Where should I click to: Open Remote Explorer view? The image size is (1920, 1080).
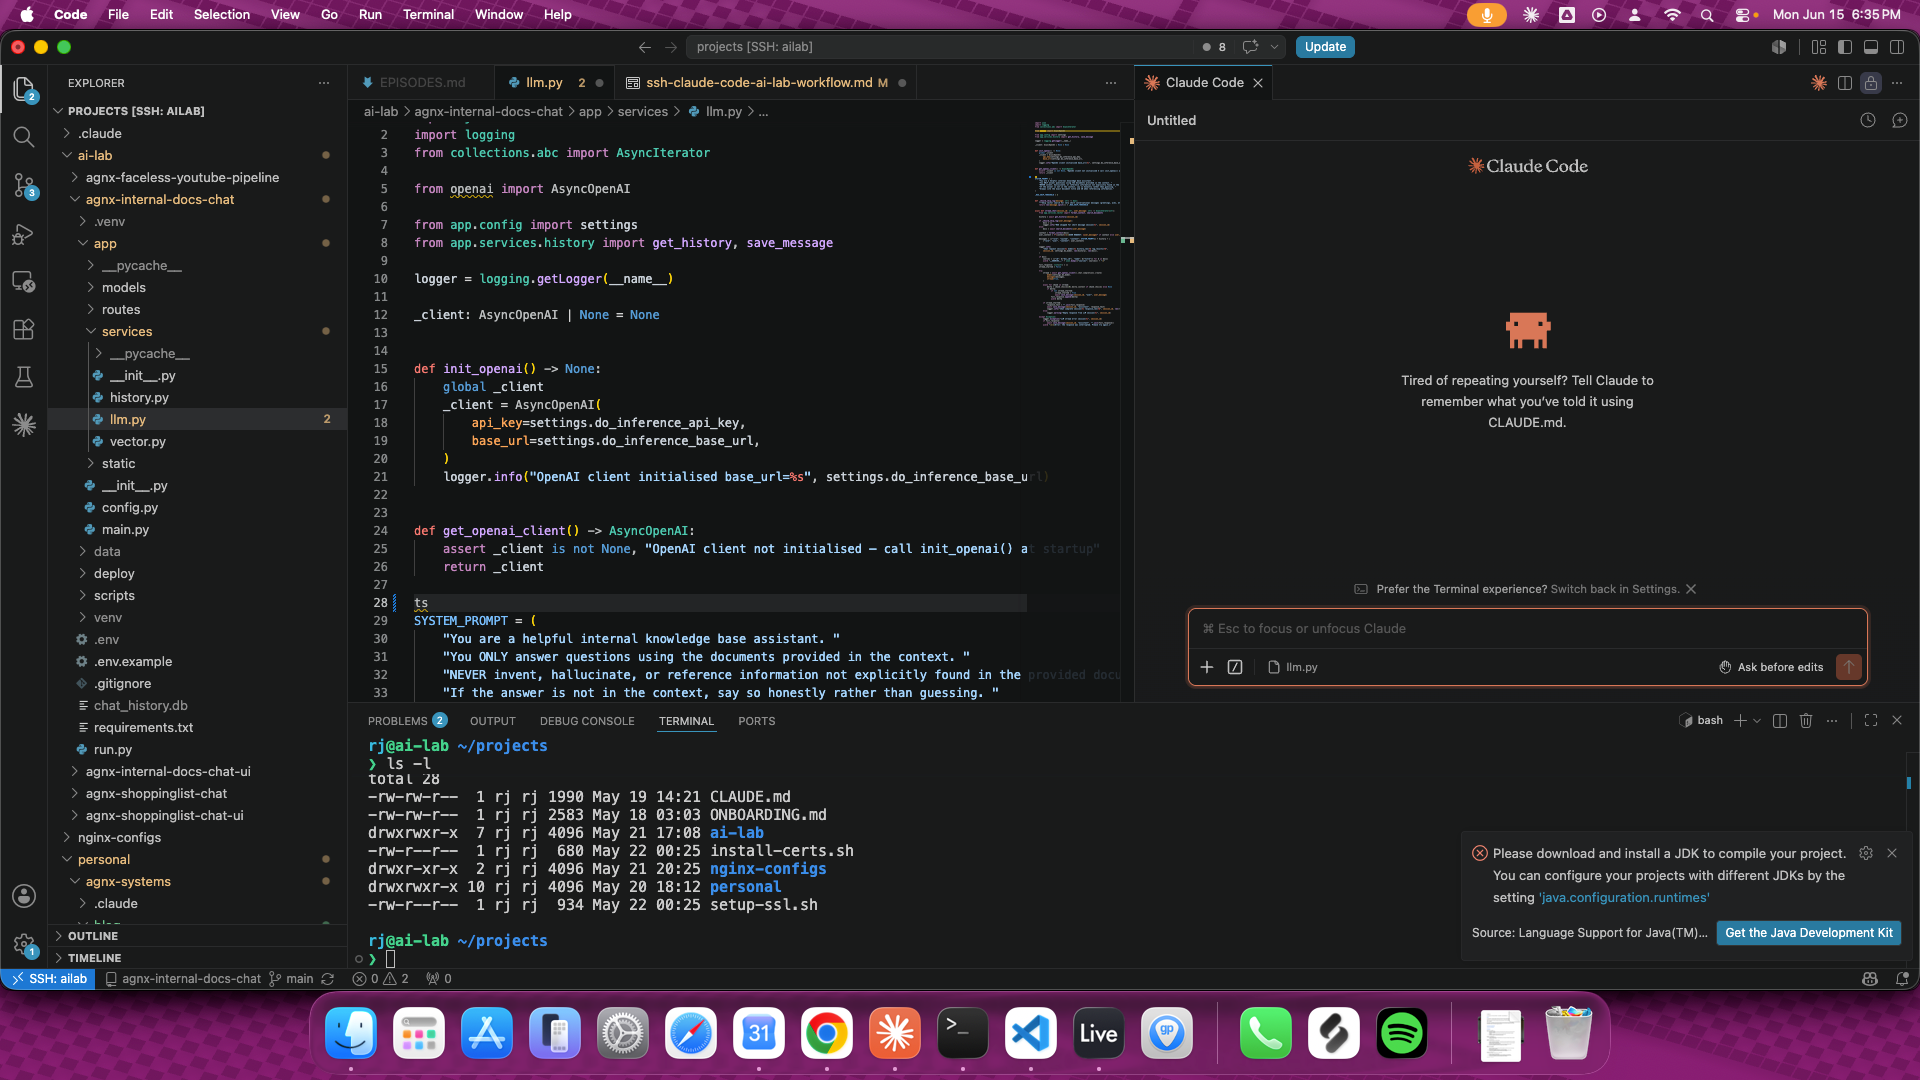tap(24, 281)
